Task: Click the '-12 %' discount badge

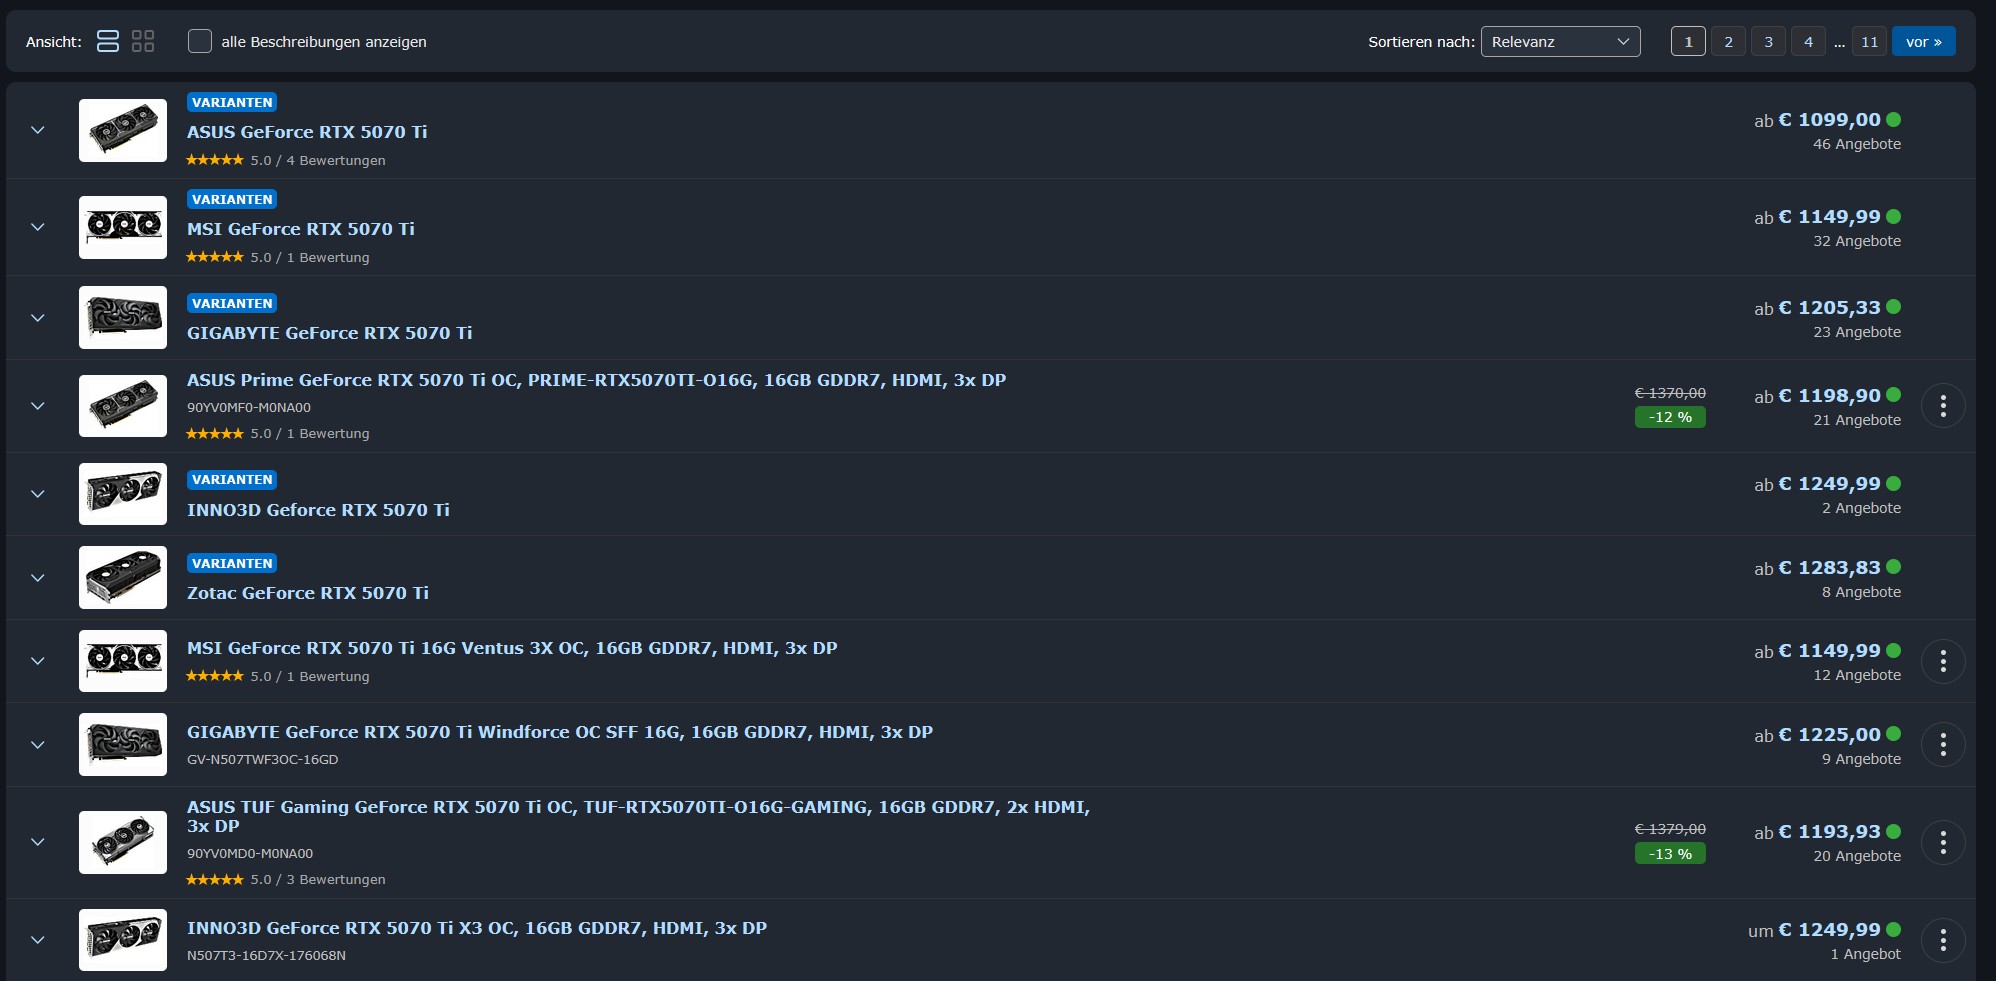Action: (1670, 417)
